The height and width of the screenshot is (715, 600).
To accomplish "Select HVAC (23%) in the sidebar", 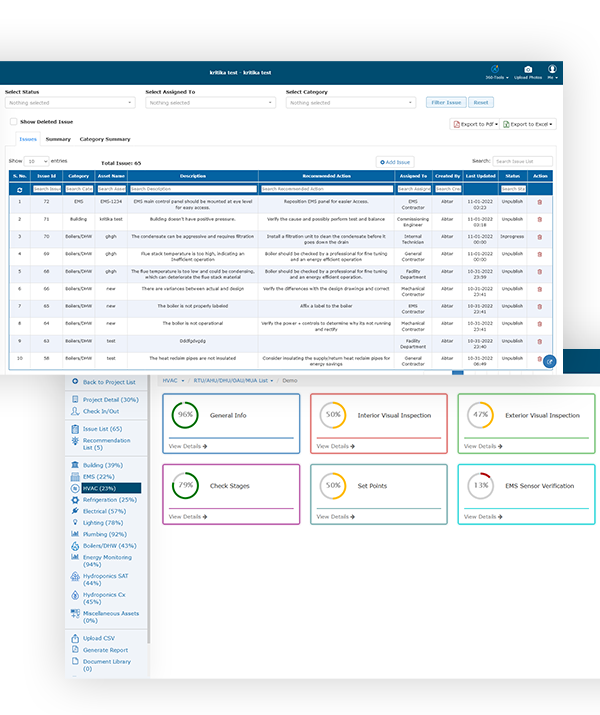I will pos(111,488).
